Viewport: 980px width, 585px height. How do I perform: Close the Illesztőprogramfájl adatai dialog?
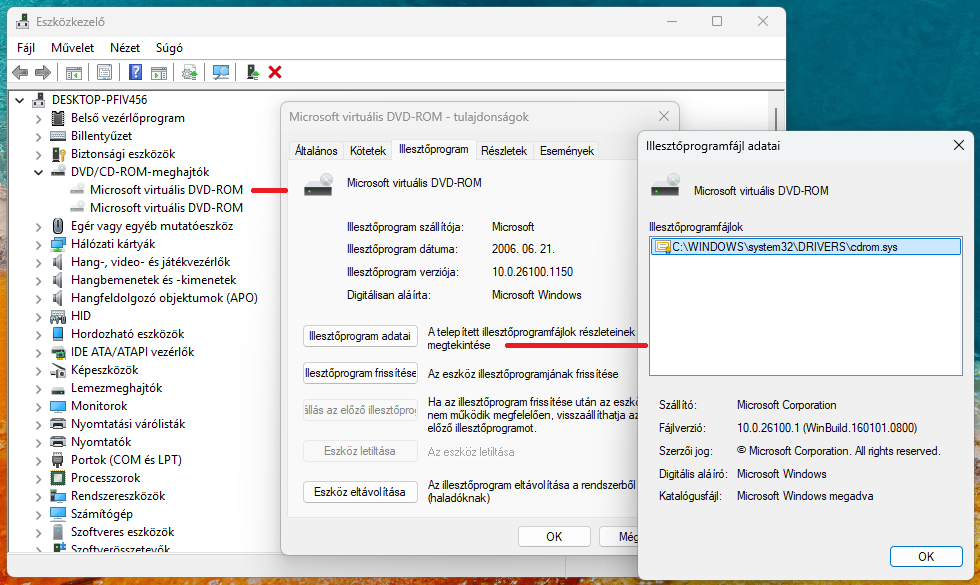click(x=959, y=146)
